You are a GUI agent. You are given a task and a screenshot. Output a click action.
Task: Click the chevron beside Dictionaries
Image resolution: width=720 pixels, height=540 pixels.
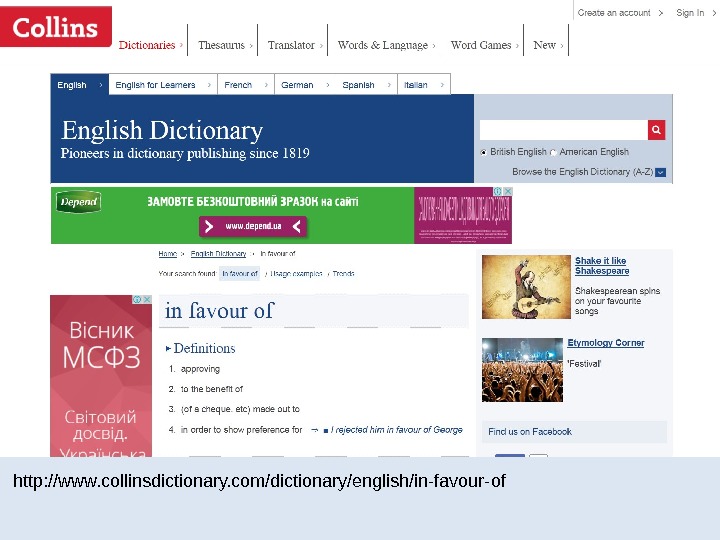pyautogui.click(x=181, y=45)
